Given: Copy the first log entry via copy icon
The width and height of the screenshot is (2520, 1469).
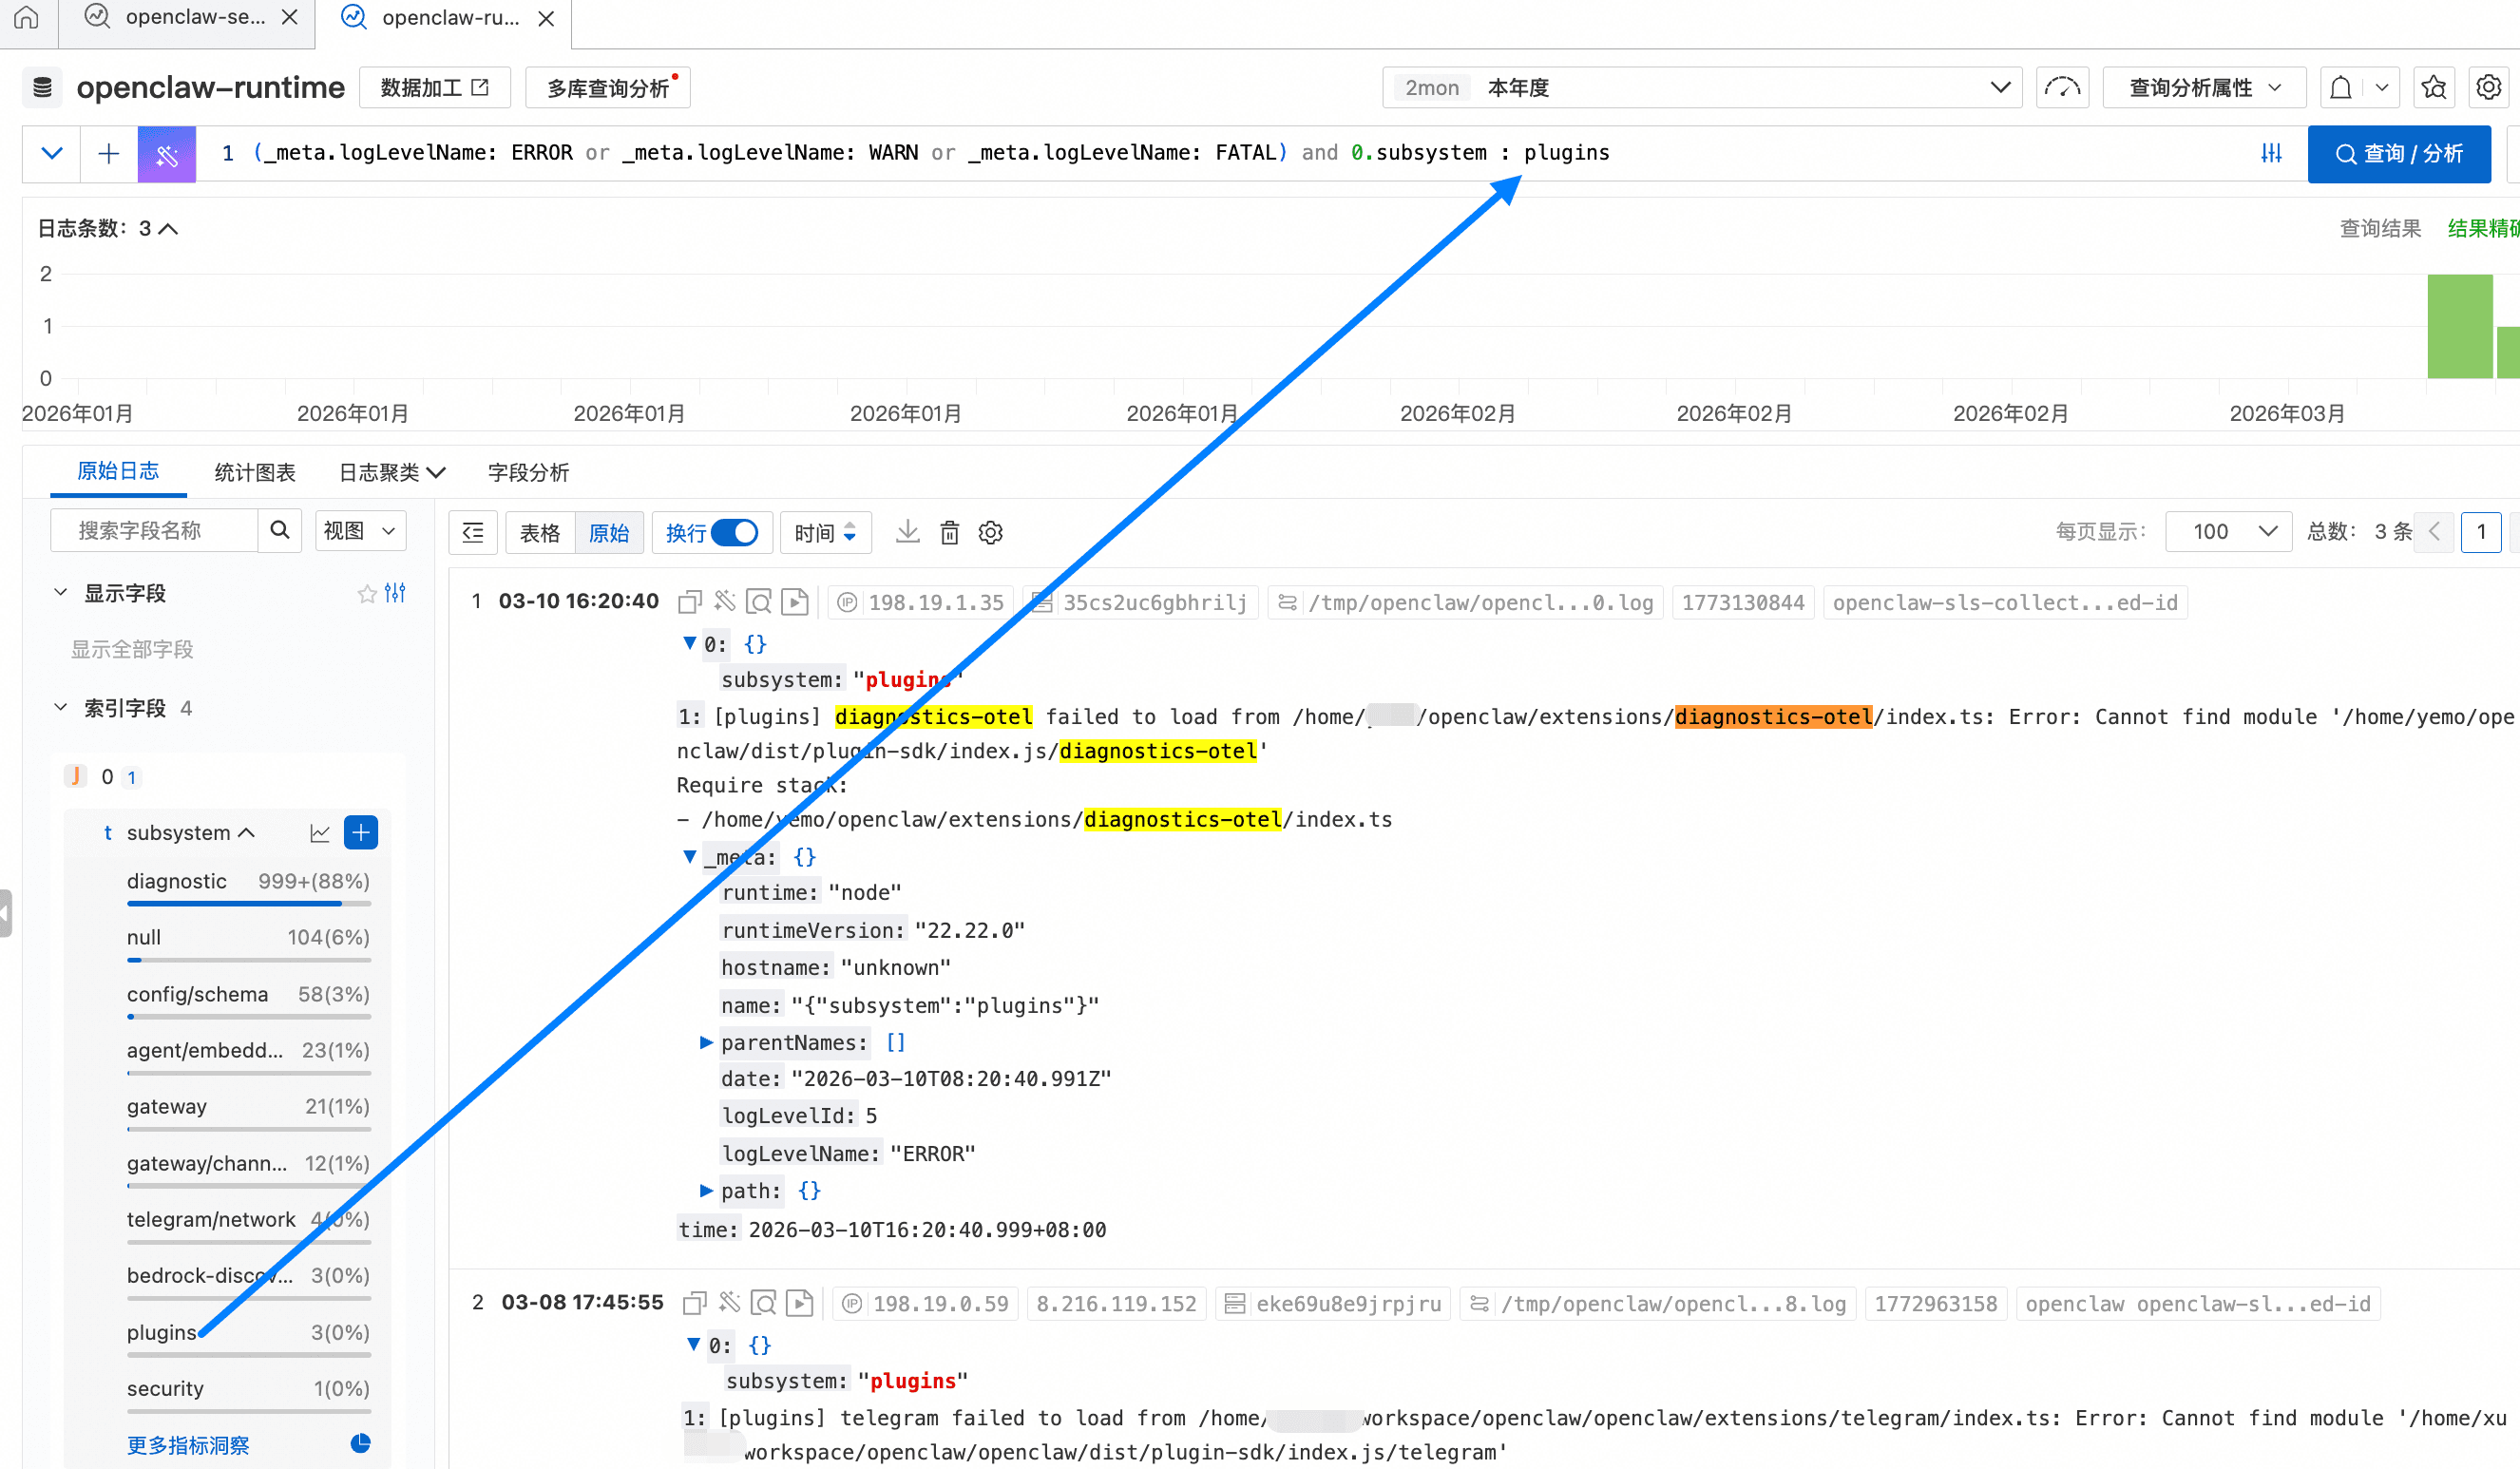Looking at the screenshot, I should coord(690,602).
